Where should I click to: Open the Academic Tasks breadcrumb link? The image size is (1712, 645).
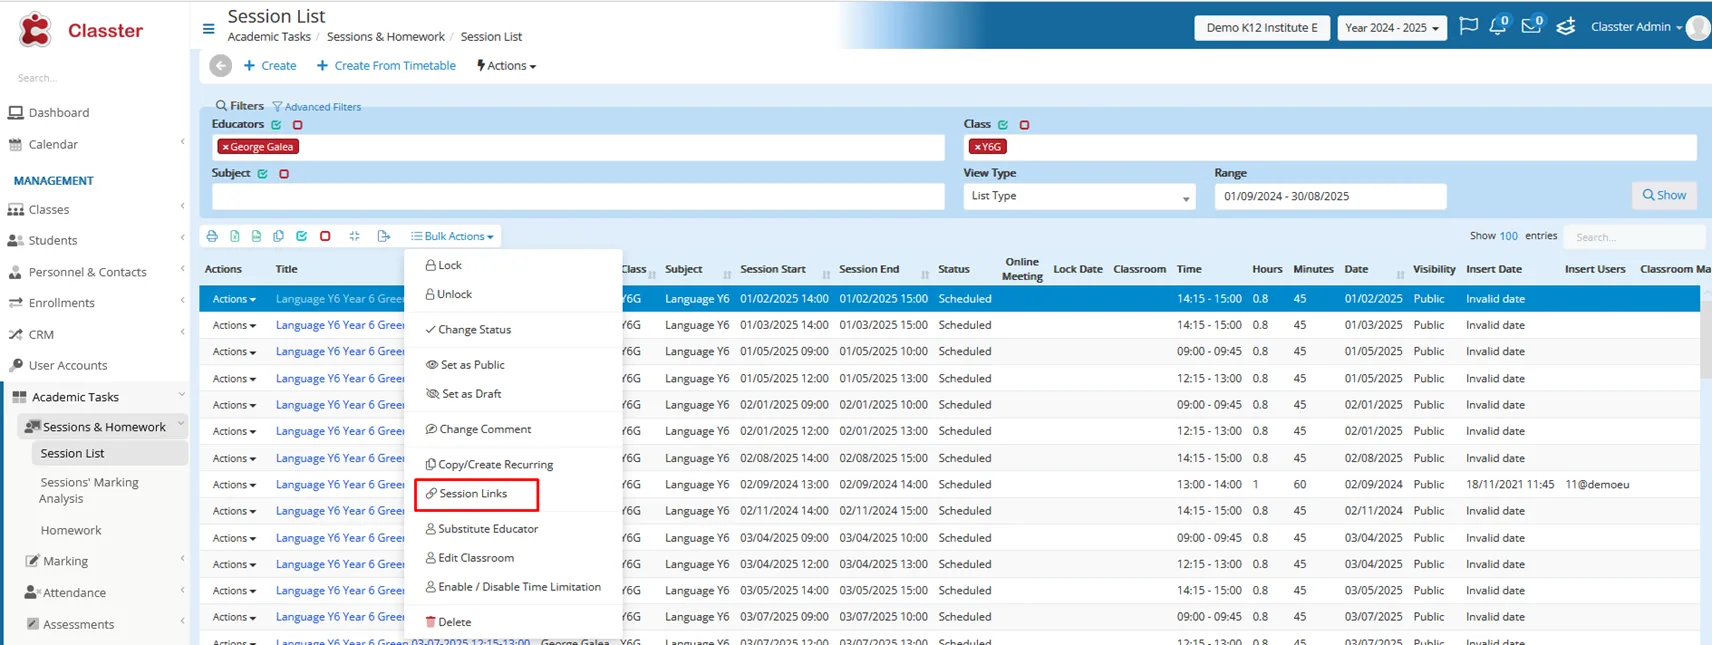tap(269, 37)
